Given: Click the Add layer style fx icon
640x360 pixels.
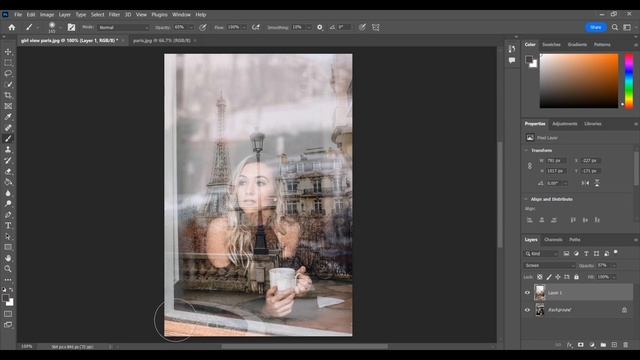Looking at the screenshot, I should pos(570,345).
